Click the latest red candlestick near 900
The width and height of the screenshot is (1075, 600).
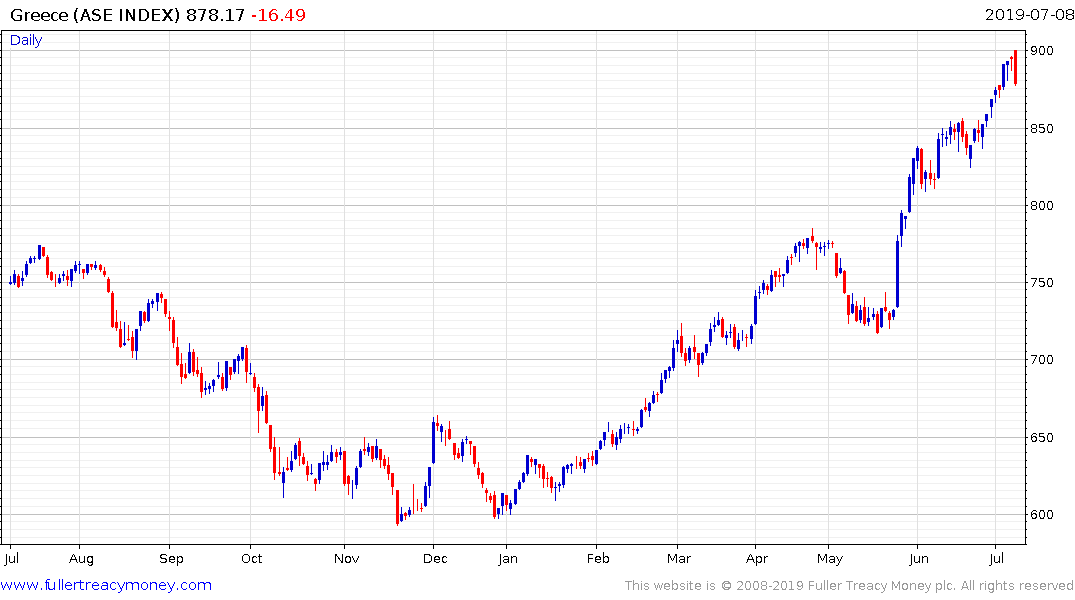[1015, 67]
